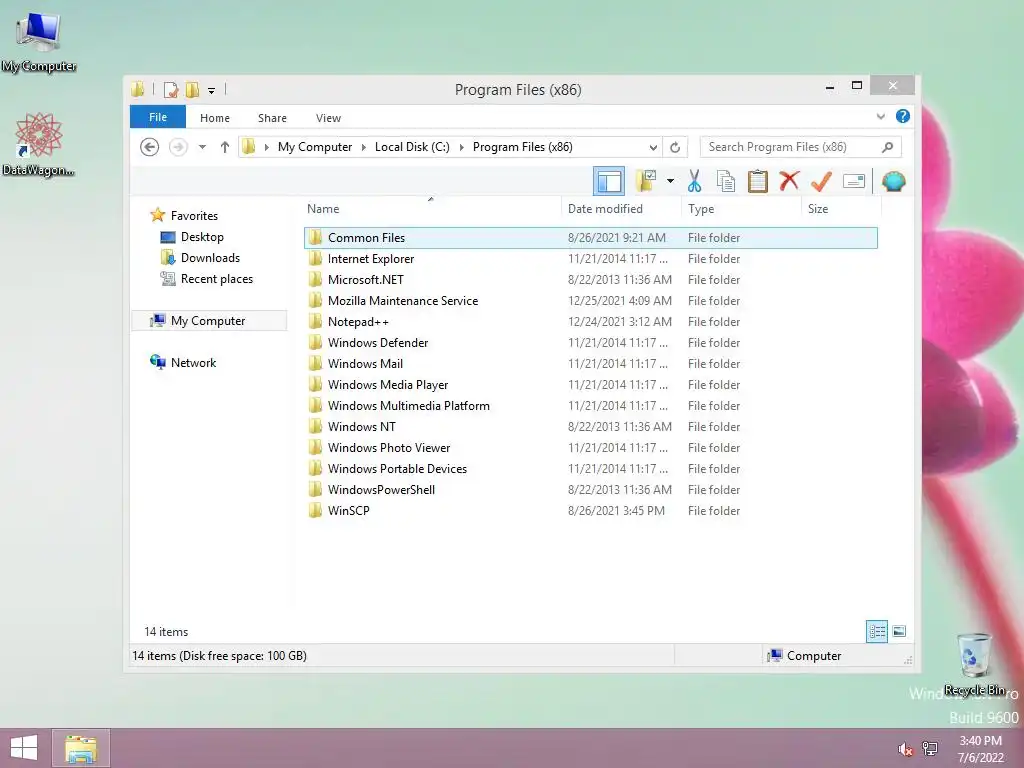Select Desktop under Favorites

click(x=202, y=236)
